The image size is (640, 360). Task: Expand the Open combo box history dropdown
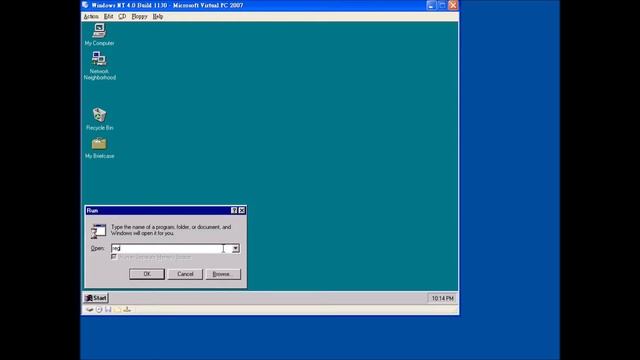coord(236,249)
